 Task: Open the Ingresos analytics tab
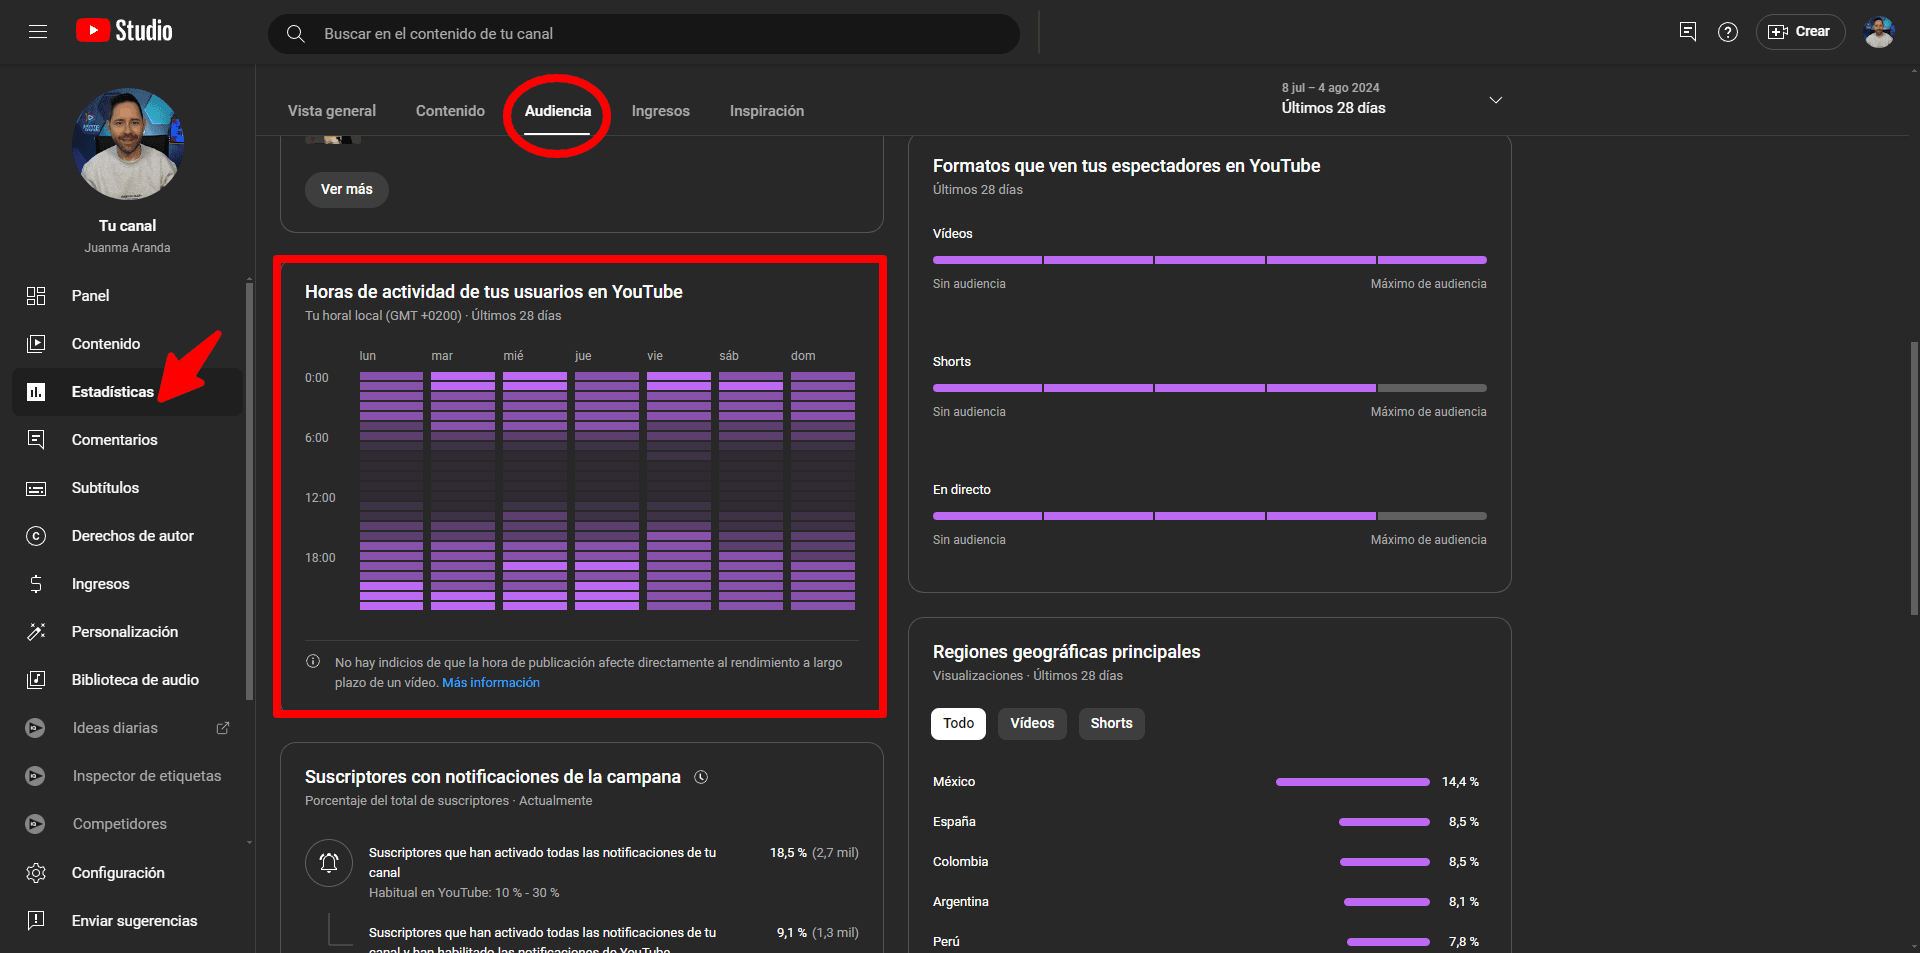[661, 111]
